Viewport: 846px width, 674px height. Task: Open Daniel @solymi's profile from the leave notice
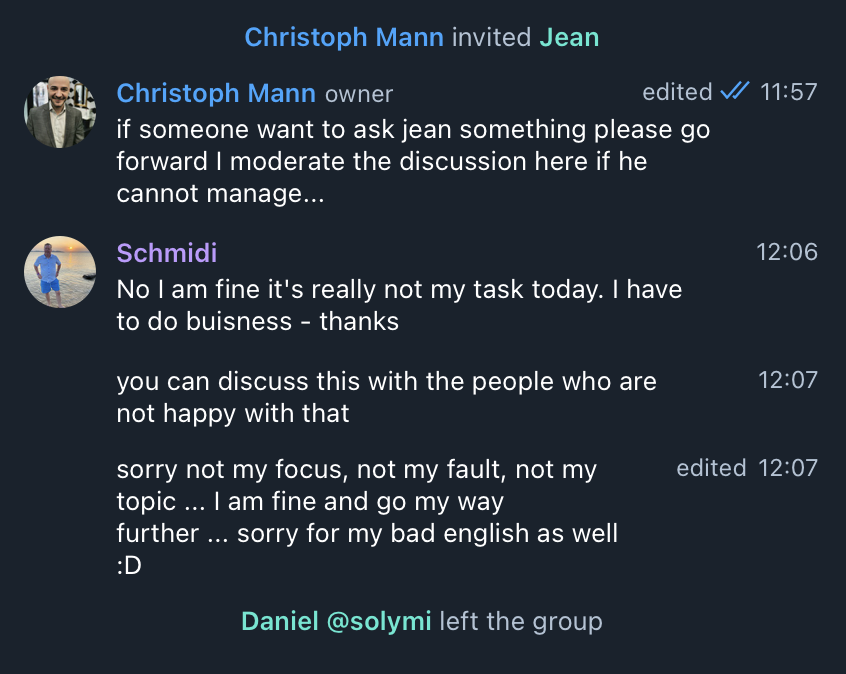336,621
